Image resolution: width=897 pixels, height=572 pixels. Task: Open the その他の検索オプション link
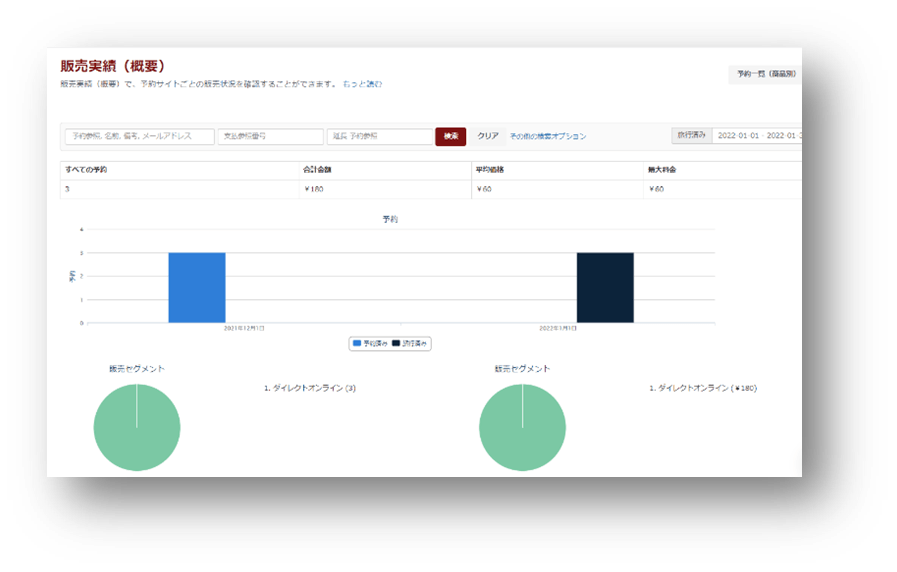[548, 136]
